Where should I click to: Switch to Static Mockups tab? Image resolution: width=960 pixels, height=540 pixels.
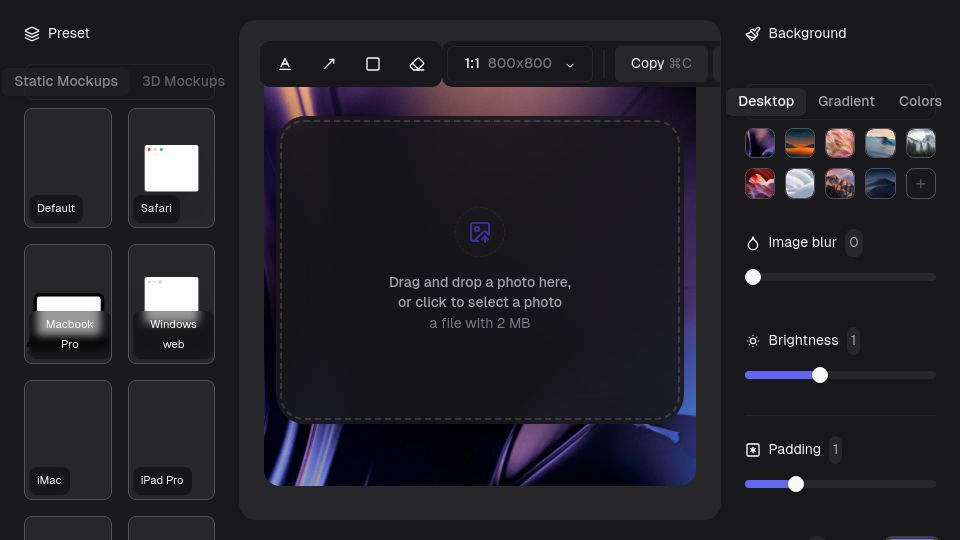point(66,81)
